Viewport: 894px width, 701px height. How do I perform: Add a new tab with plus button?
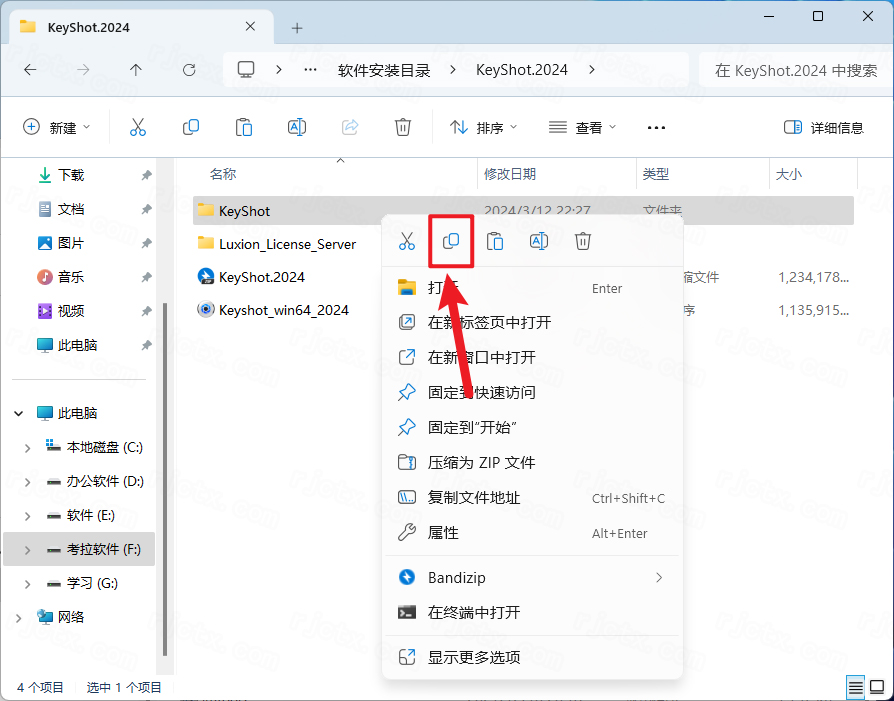[x=297, y=28]
